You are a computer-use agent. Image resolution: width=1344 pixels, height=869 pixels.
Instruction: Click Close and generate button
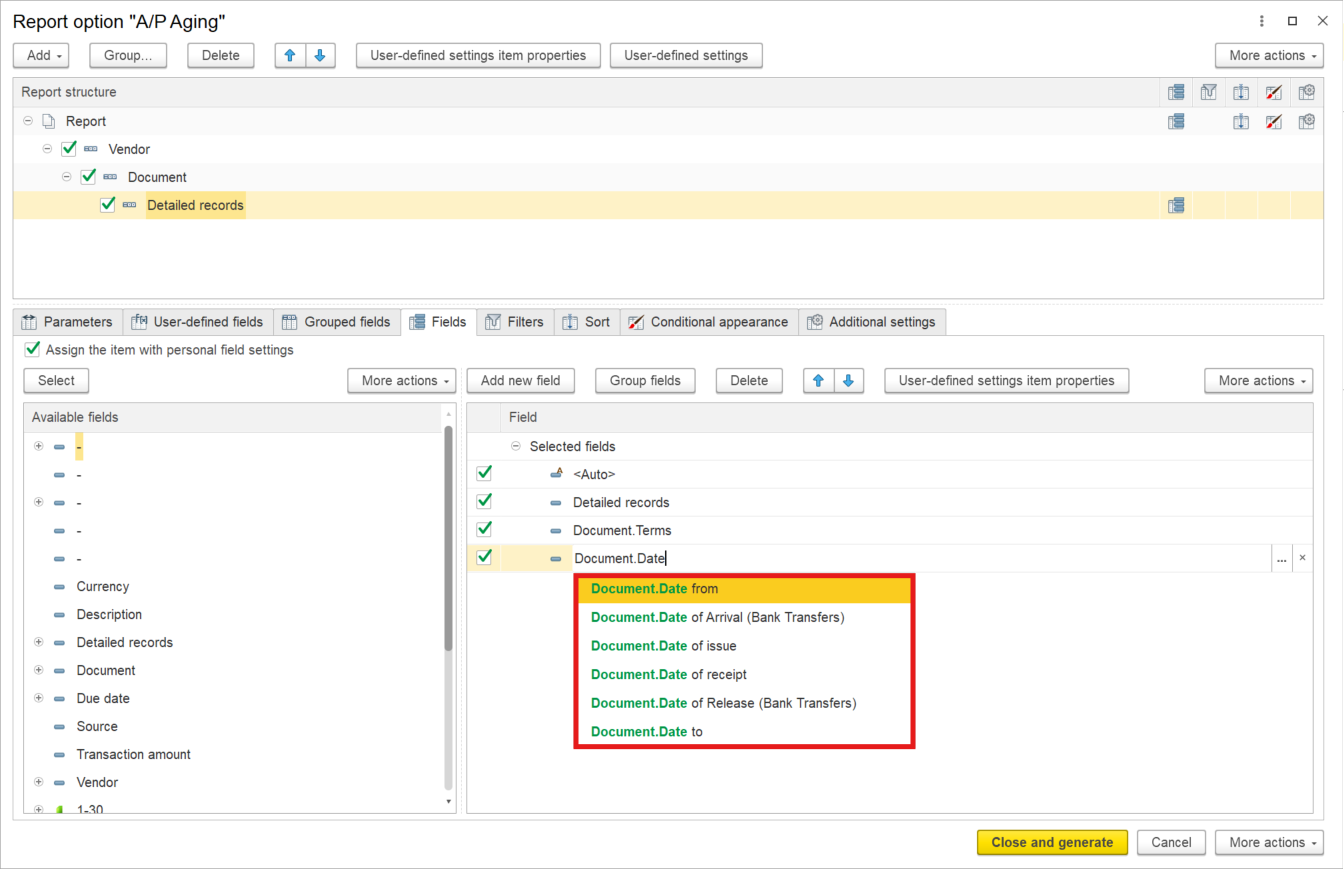pyautogui.click(x=1052, y=843)
